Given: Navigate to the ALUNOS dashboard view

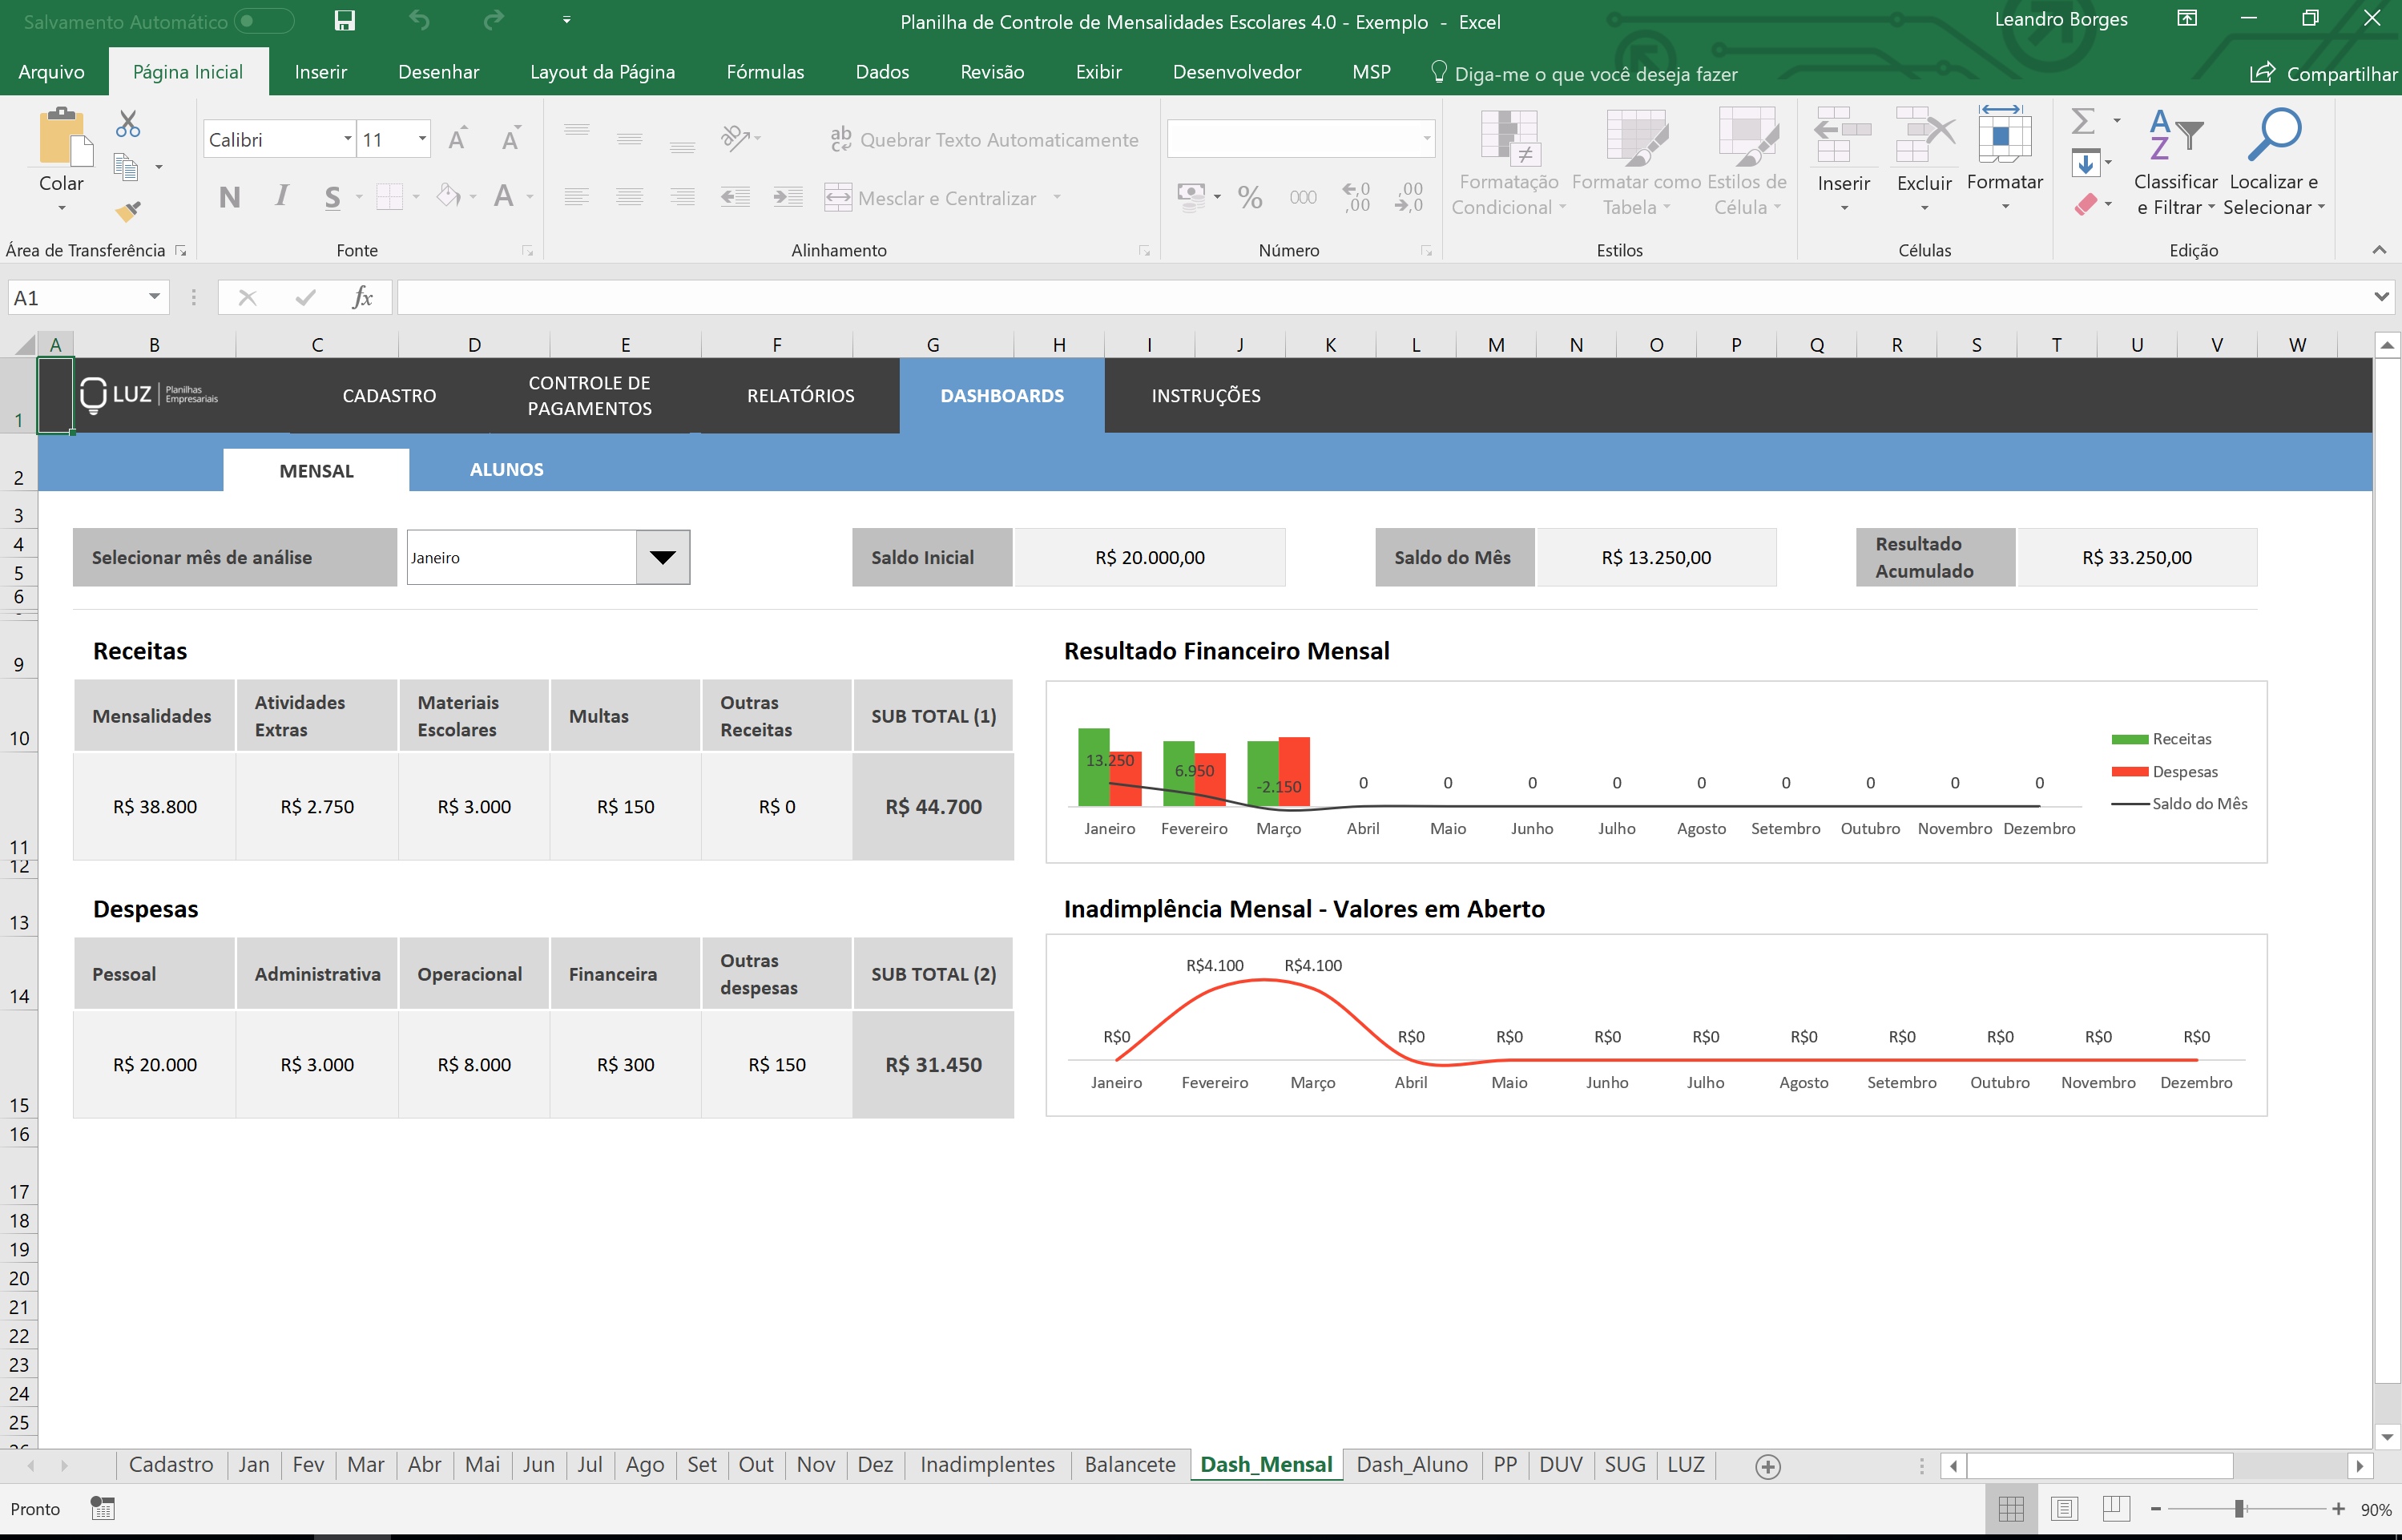Looking at the screenshot, I should [506, 469].
